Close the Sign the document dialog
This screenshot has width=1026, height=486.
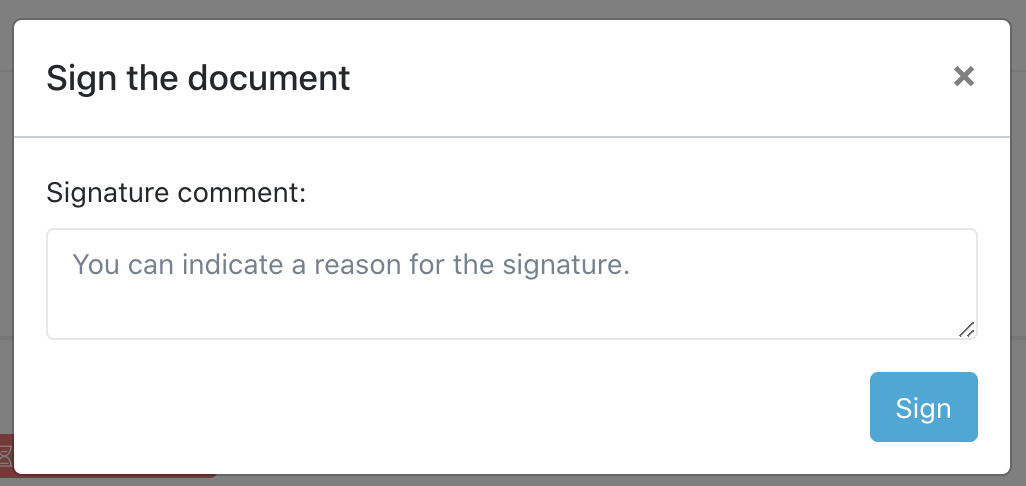(x=964, y=77)
